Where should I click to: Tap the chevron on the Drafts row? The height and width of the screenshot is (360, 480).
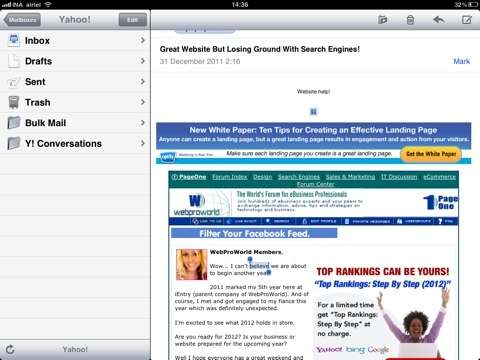tap(143, 61)
